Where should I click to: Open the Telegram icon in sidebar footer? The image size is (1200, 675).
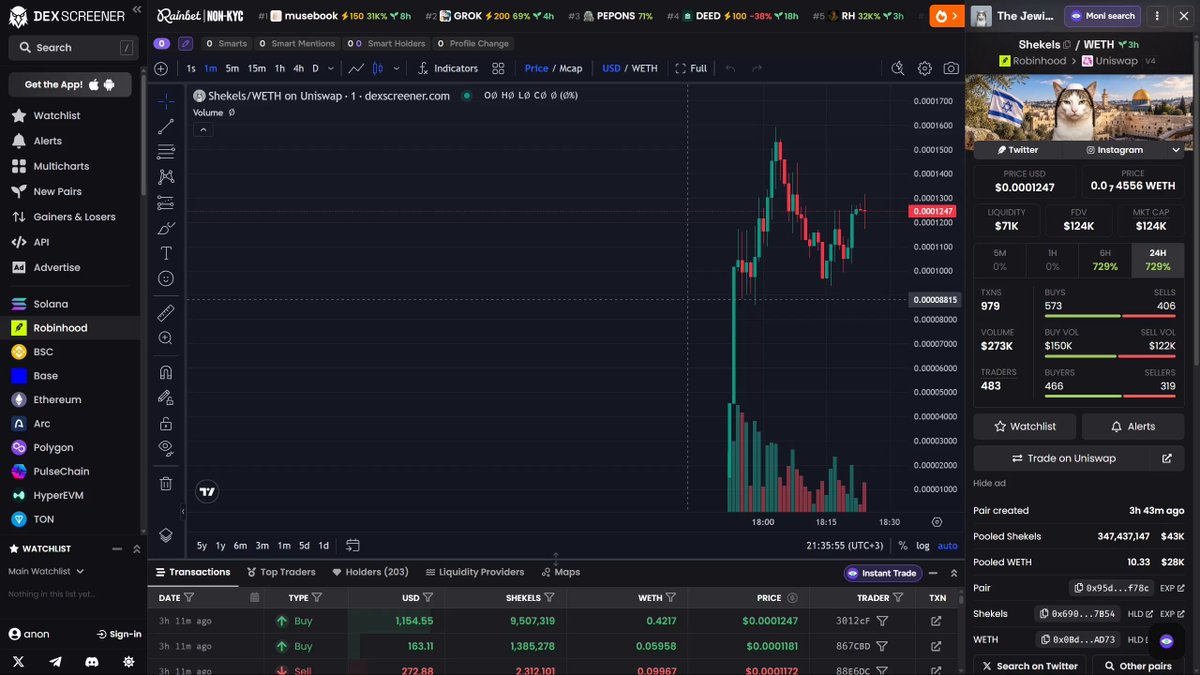click(x=55, y=661)
